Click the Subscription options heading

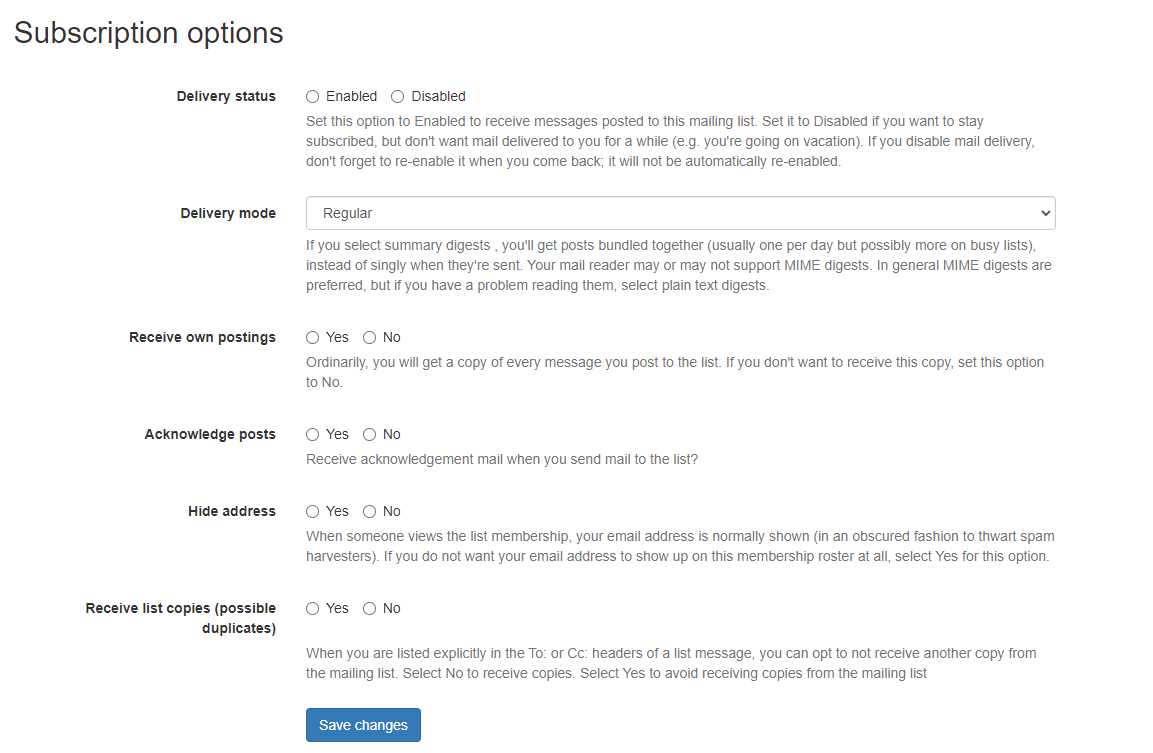click(x=149, y=33)
